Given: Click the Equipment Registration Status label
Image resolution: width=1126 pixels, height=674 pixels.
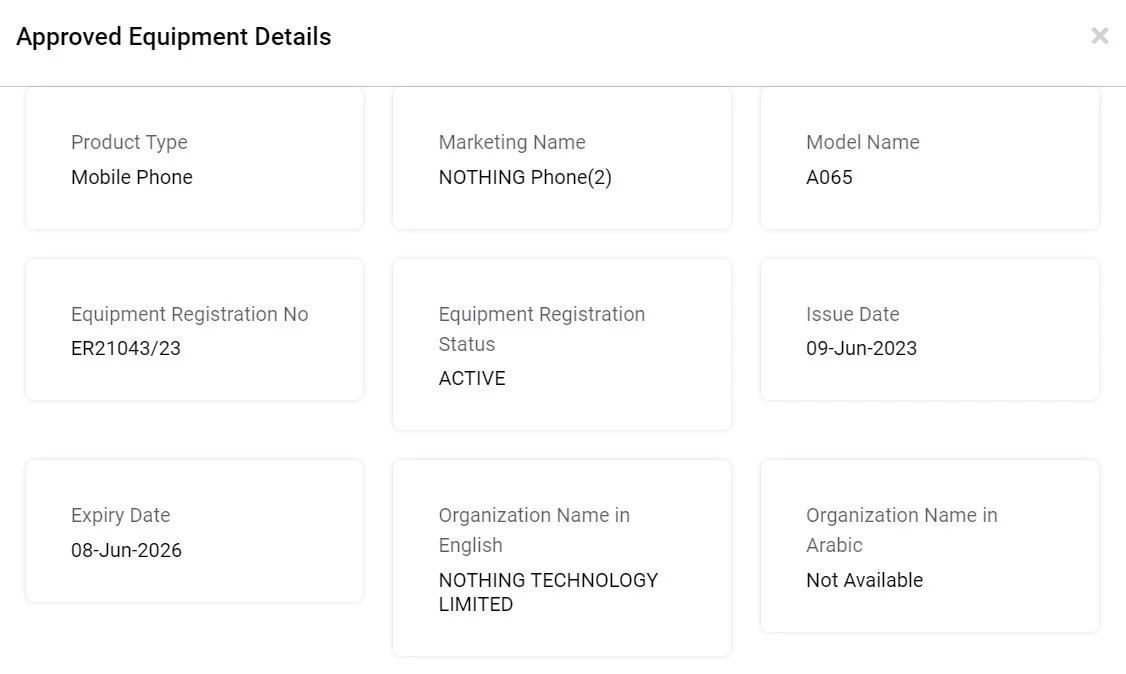Looking at the screenshot, I should 541,328.
